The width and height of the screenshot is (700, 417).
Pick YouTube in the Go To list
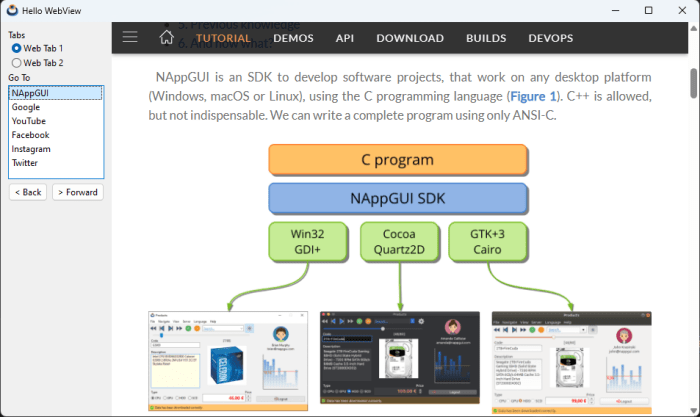28,121
